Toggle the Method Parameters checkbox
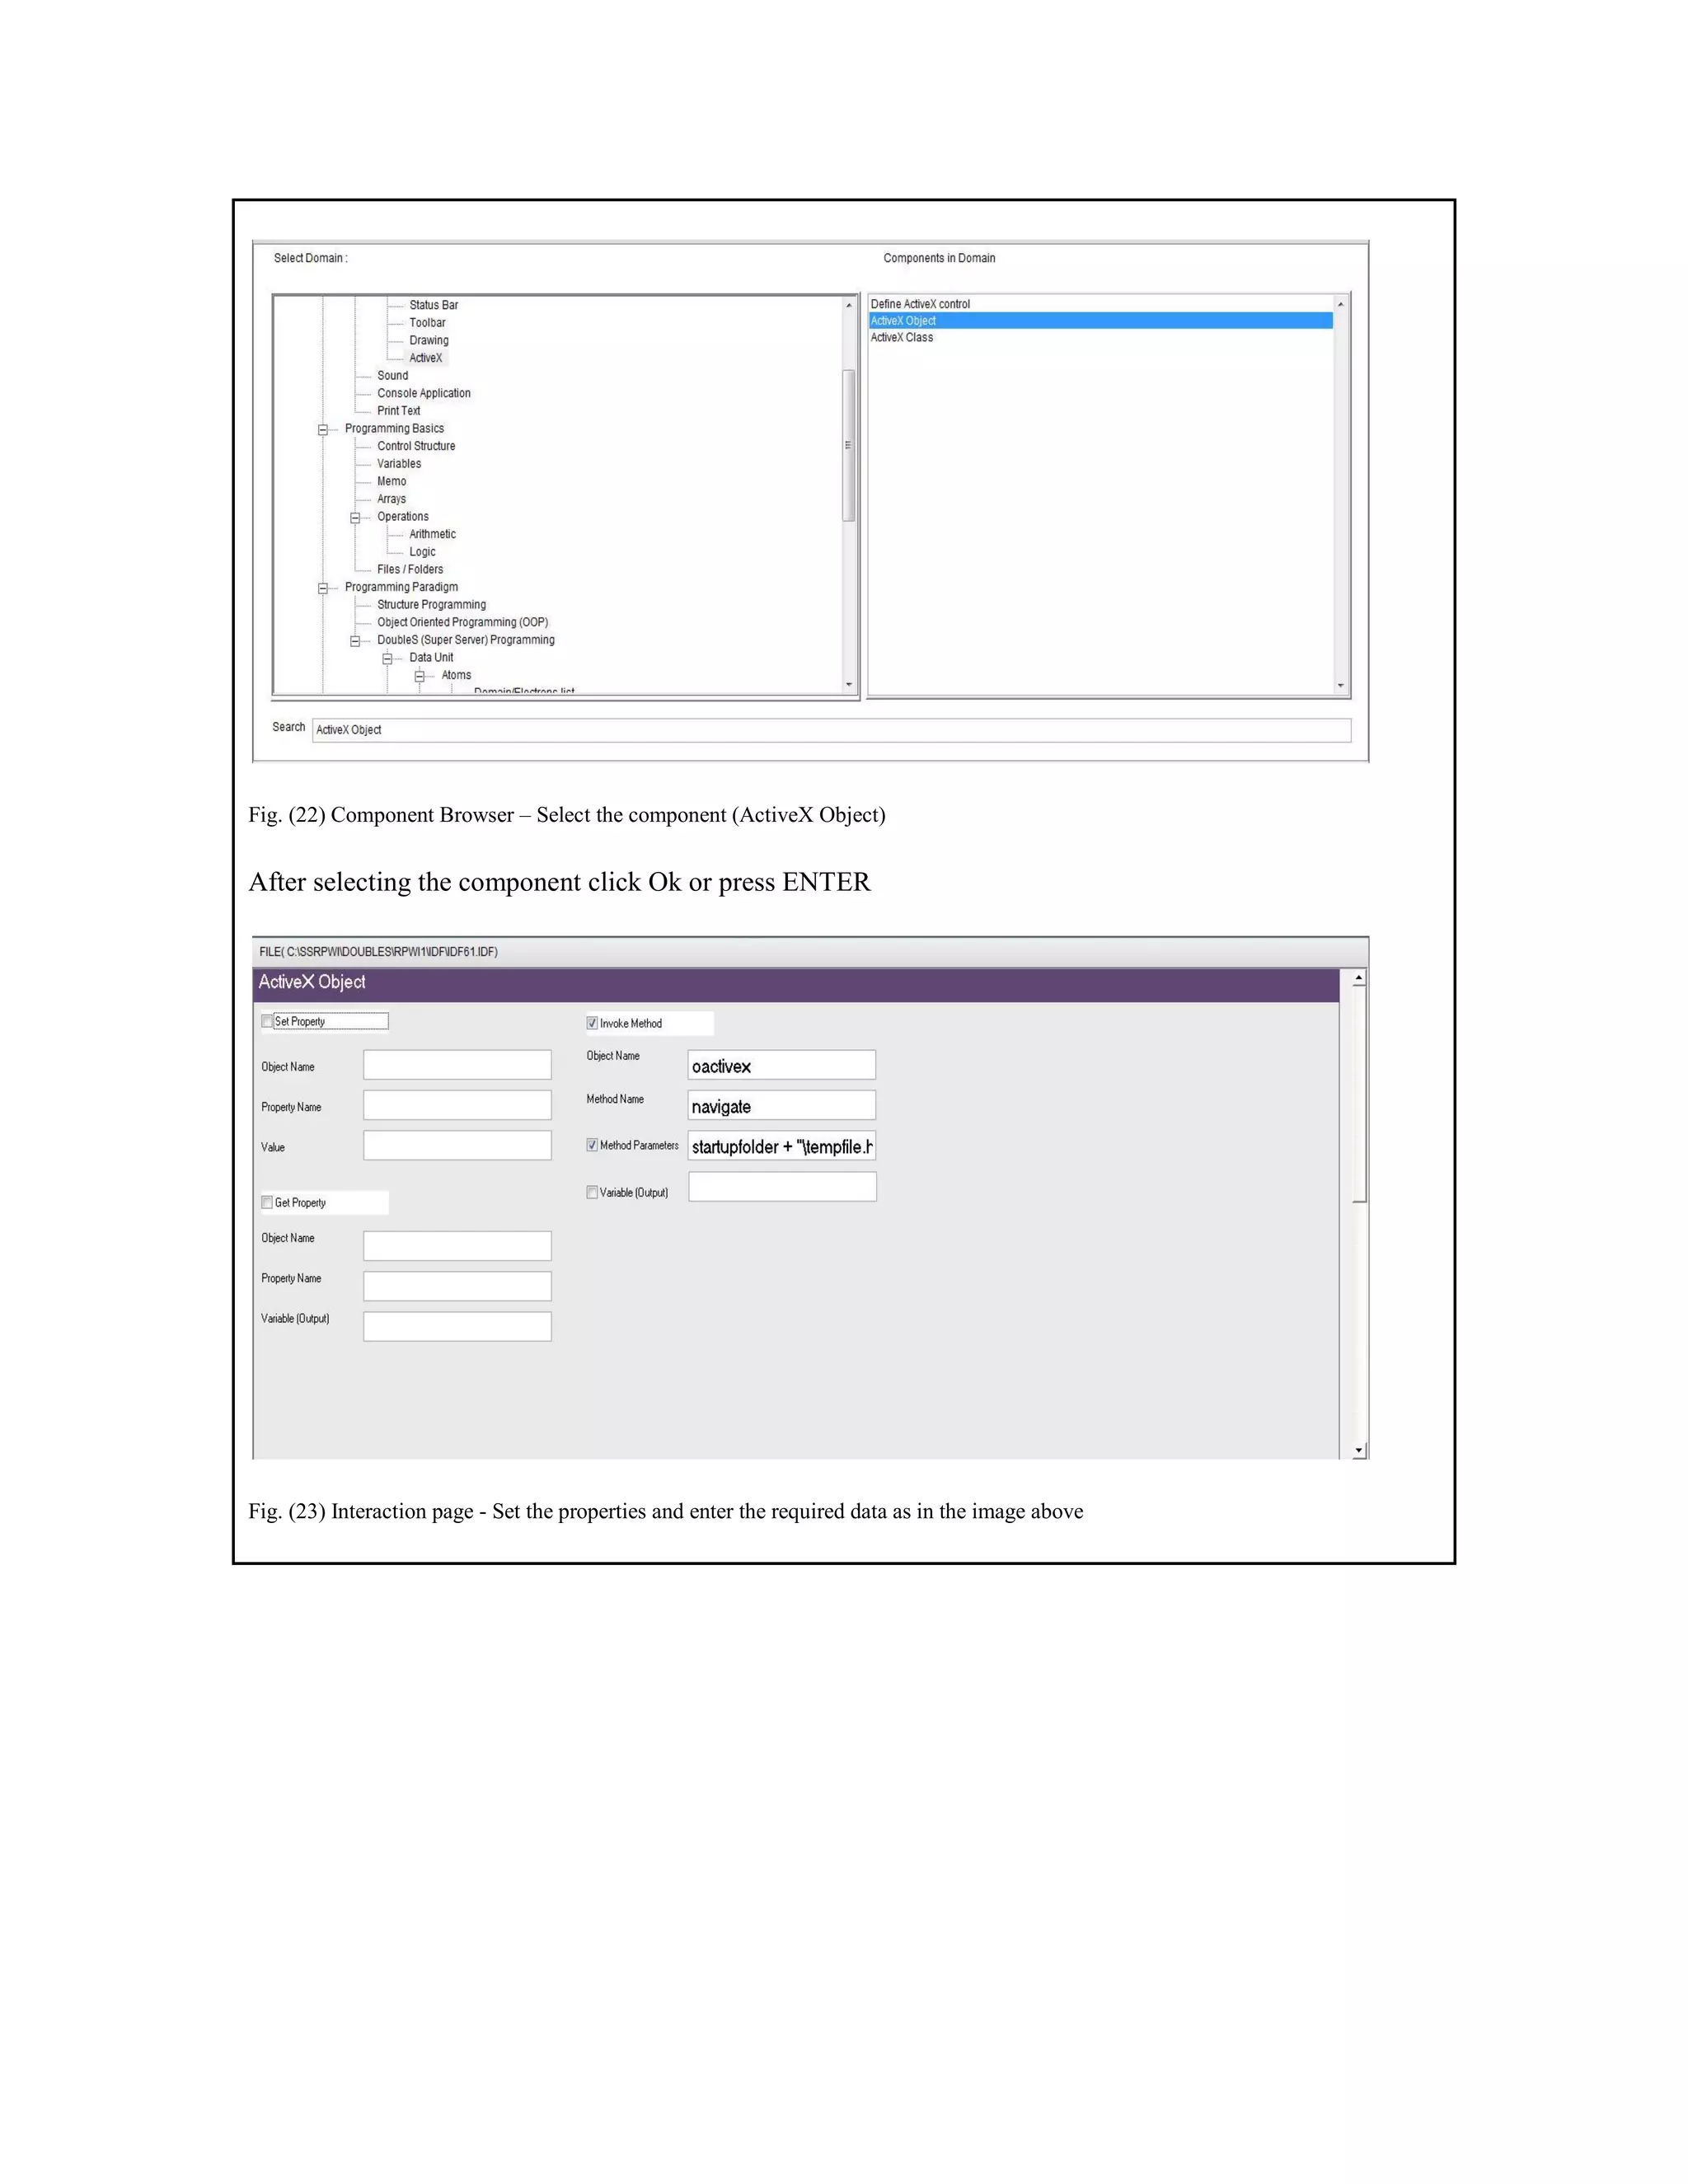 click(592, 1145)
